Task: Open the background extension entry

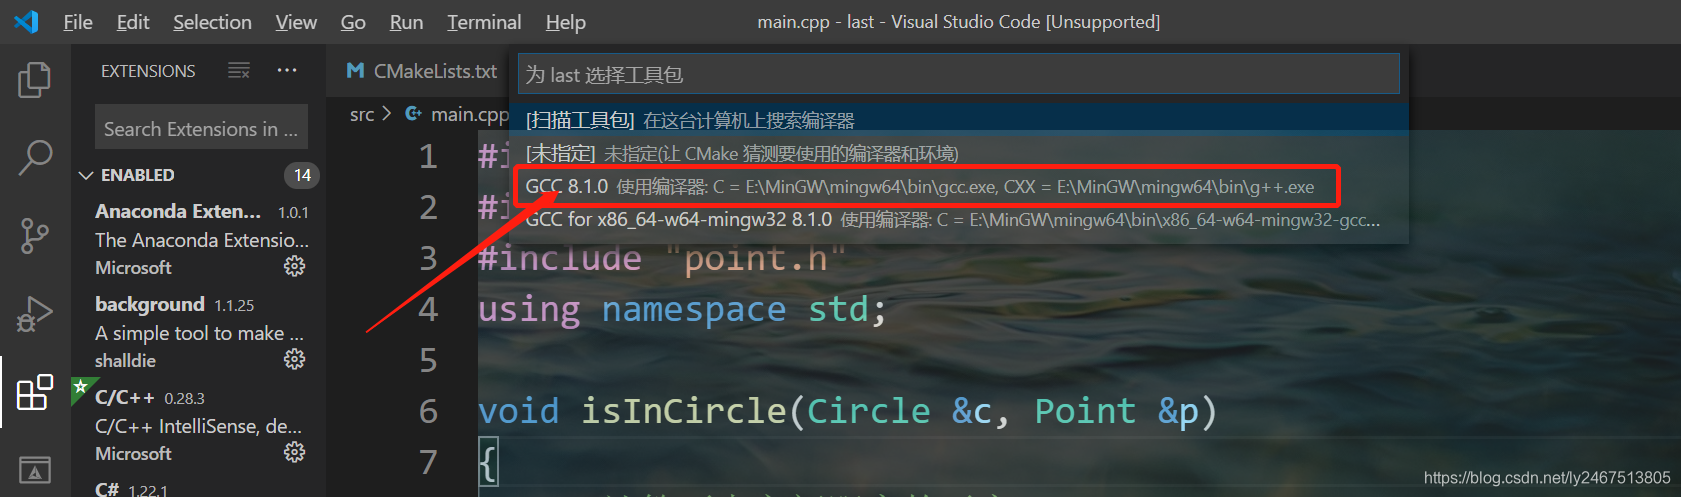Action: click(200, 332)
